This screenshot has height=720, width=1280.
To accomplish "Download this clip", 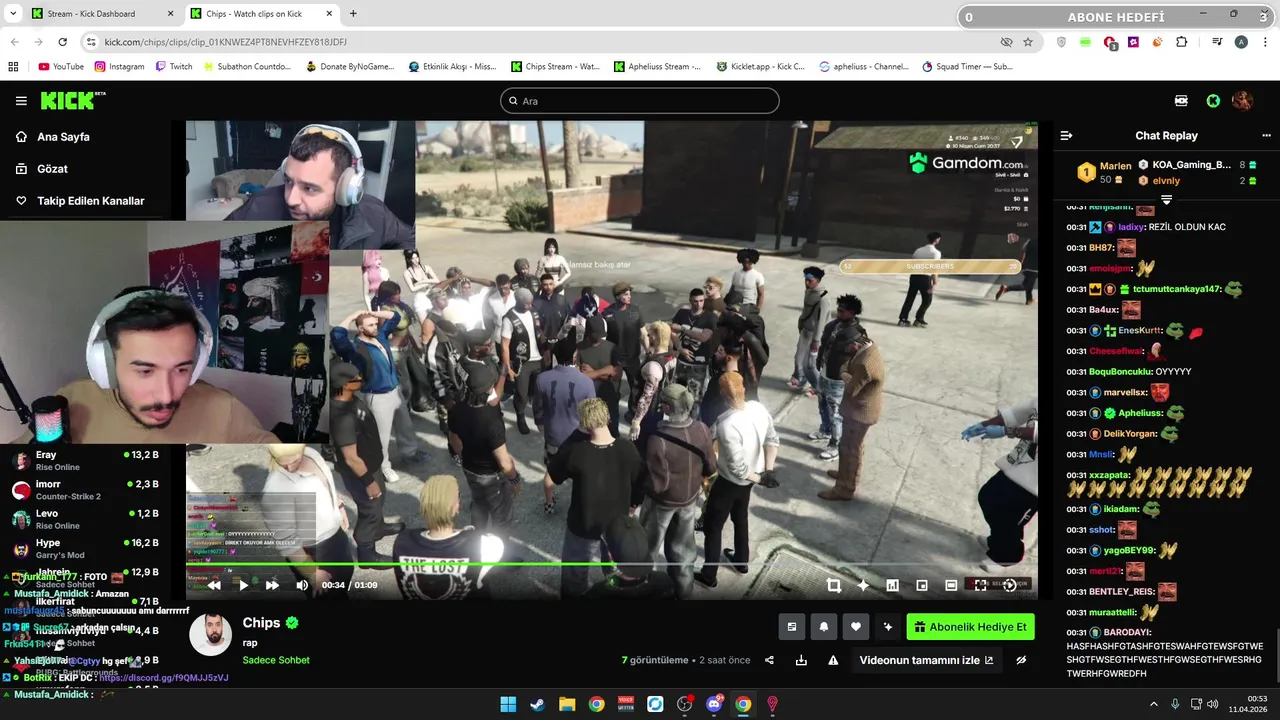I will pyautogui.click(x=801, y=660).
